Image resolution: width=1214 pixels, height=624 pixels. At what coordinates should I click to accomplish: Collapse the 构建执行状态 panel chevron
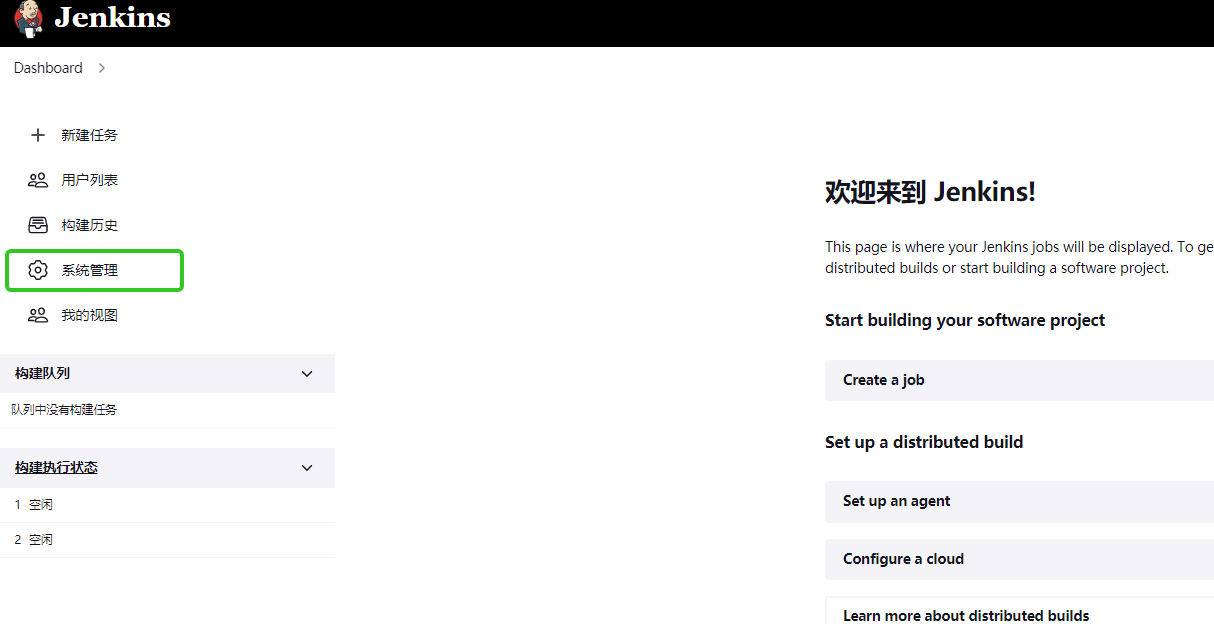(307, 467)
